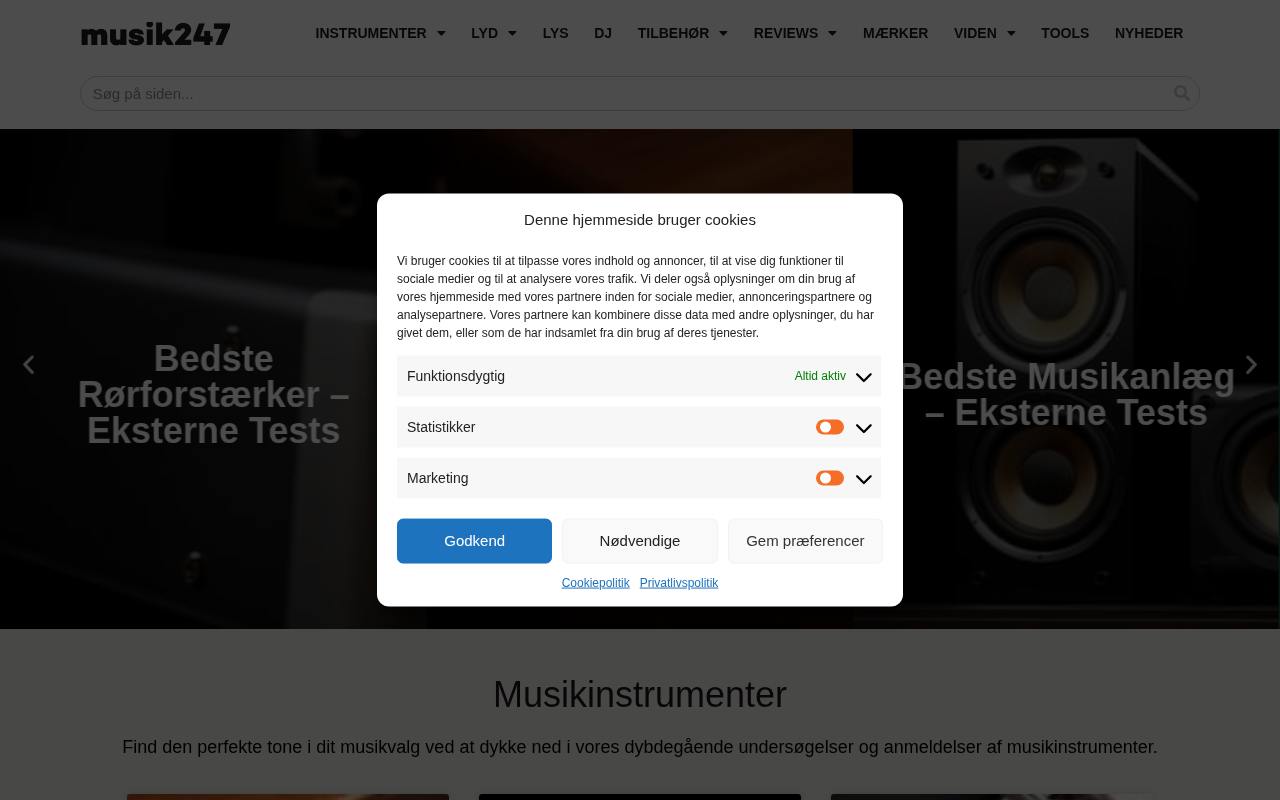Open the MÆRKER menu item
The image size is (1280, 800).
896,33
